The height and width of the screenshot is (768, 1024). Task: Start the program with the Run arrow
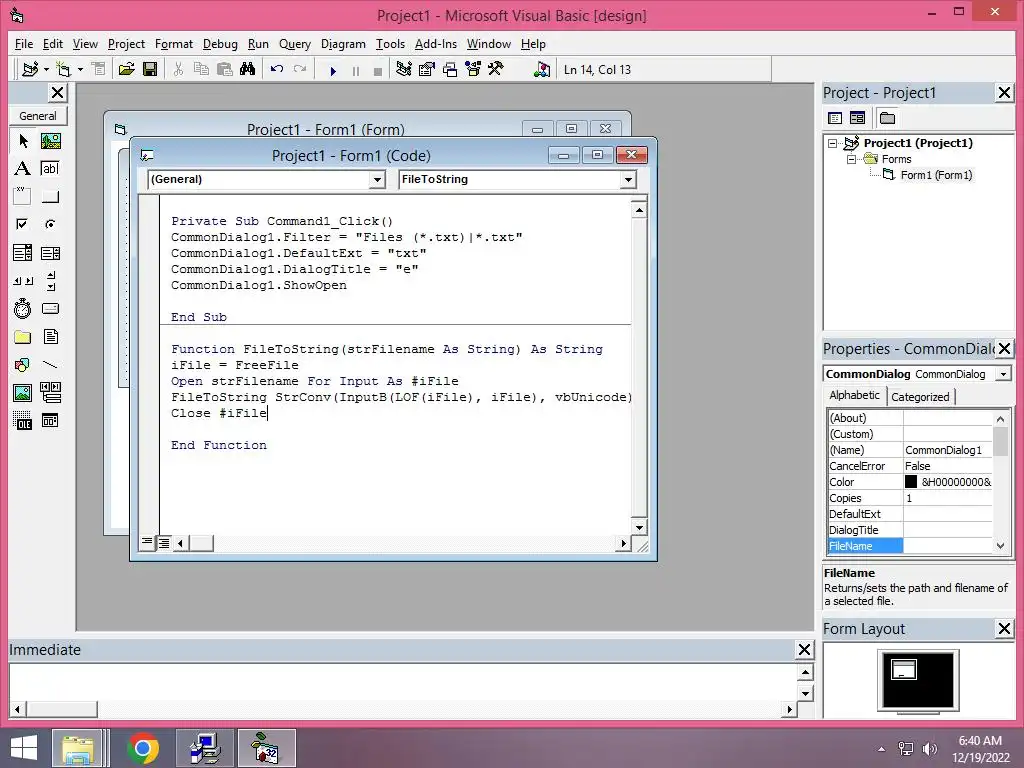click(333, 71)
